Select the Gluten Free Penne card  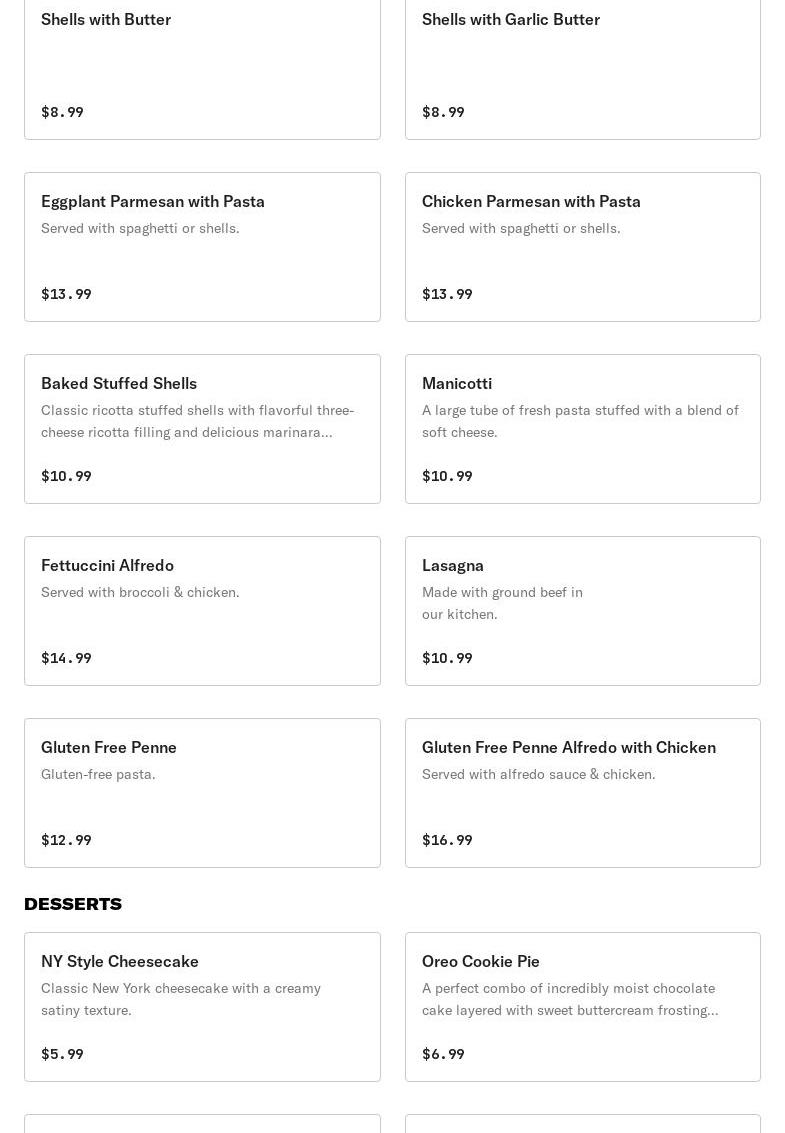[202, 793]
